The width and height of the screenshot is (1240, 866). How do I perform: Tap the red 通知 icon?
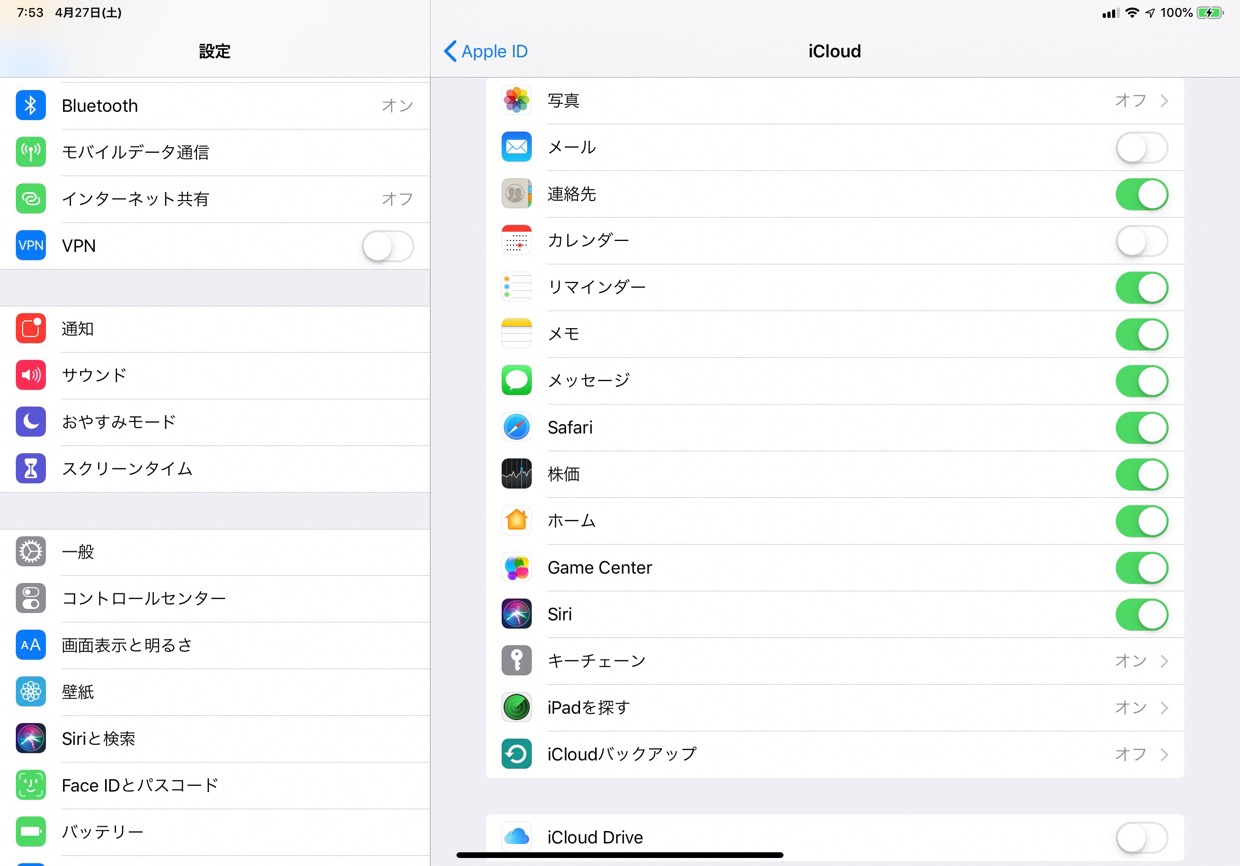[x=31, y=328]
